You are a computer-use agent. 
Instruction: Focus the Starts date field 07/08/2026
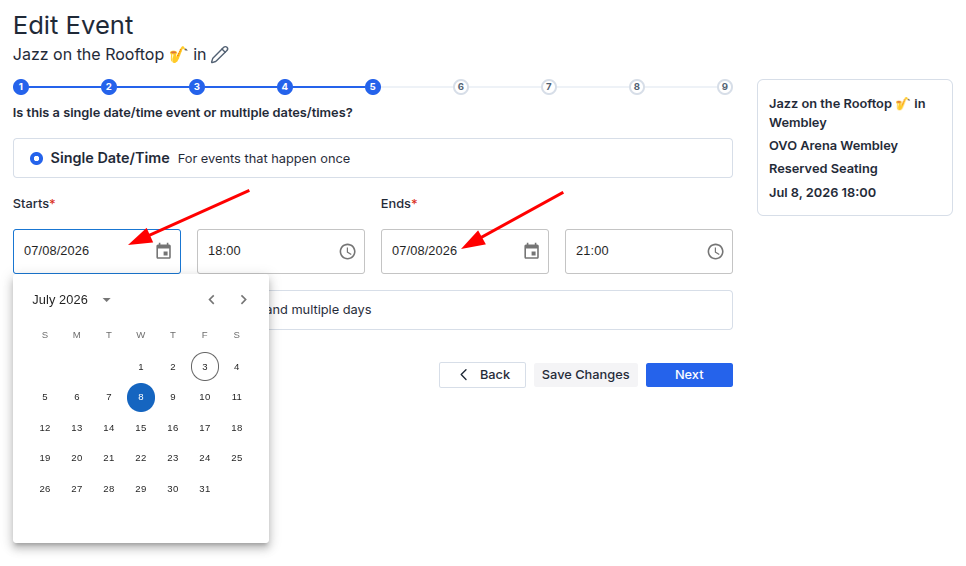(97, 251)
